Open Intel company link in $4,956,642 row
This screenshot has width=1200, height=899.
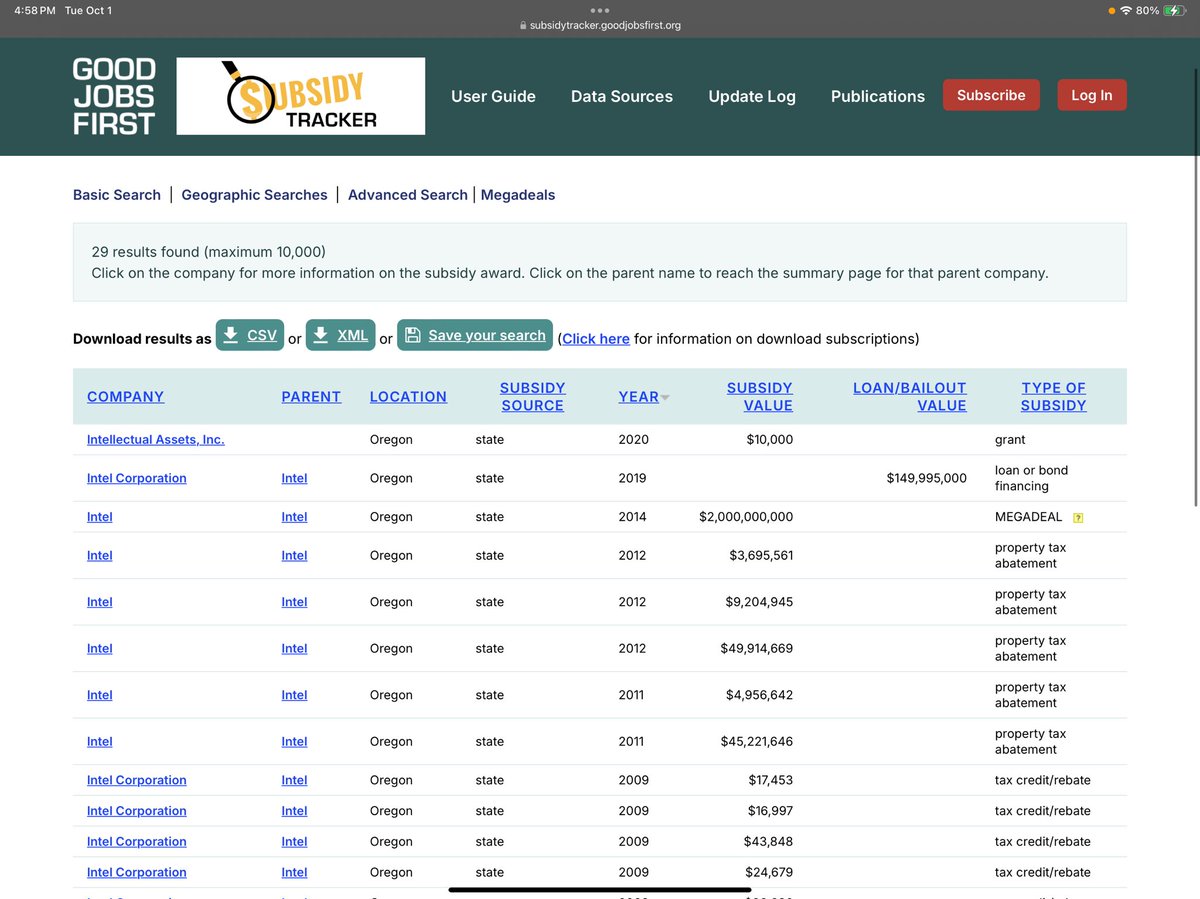tap(100, 695)
